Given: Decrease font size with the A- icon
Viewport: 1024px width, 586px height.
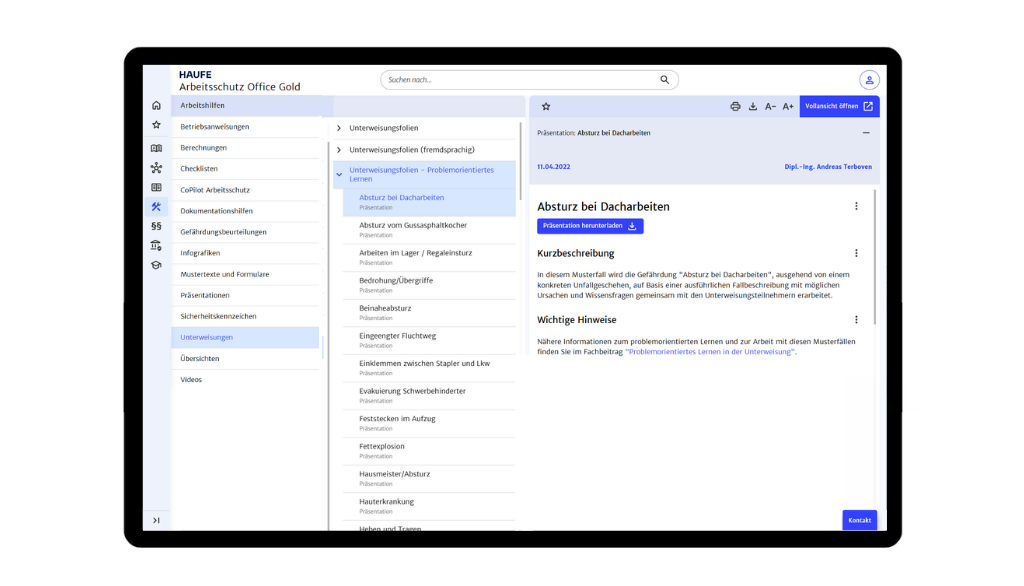Looking at the screenshot, I should (770, 106).
